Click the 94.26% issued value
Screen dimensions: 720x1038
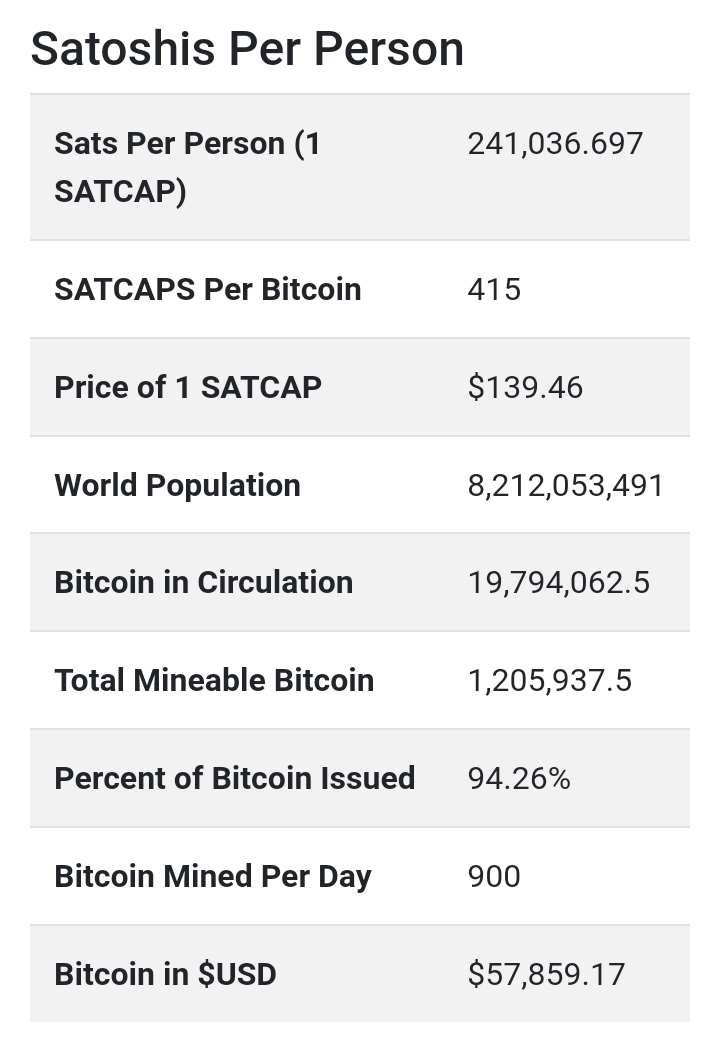tap(519, 778)
